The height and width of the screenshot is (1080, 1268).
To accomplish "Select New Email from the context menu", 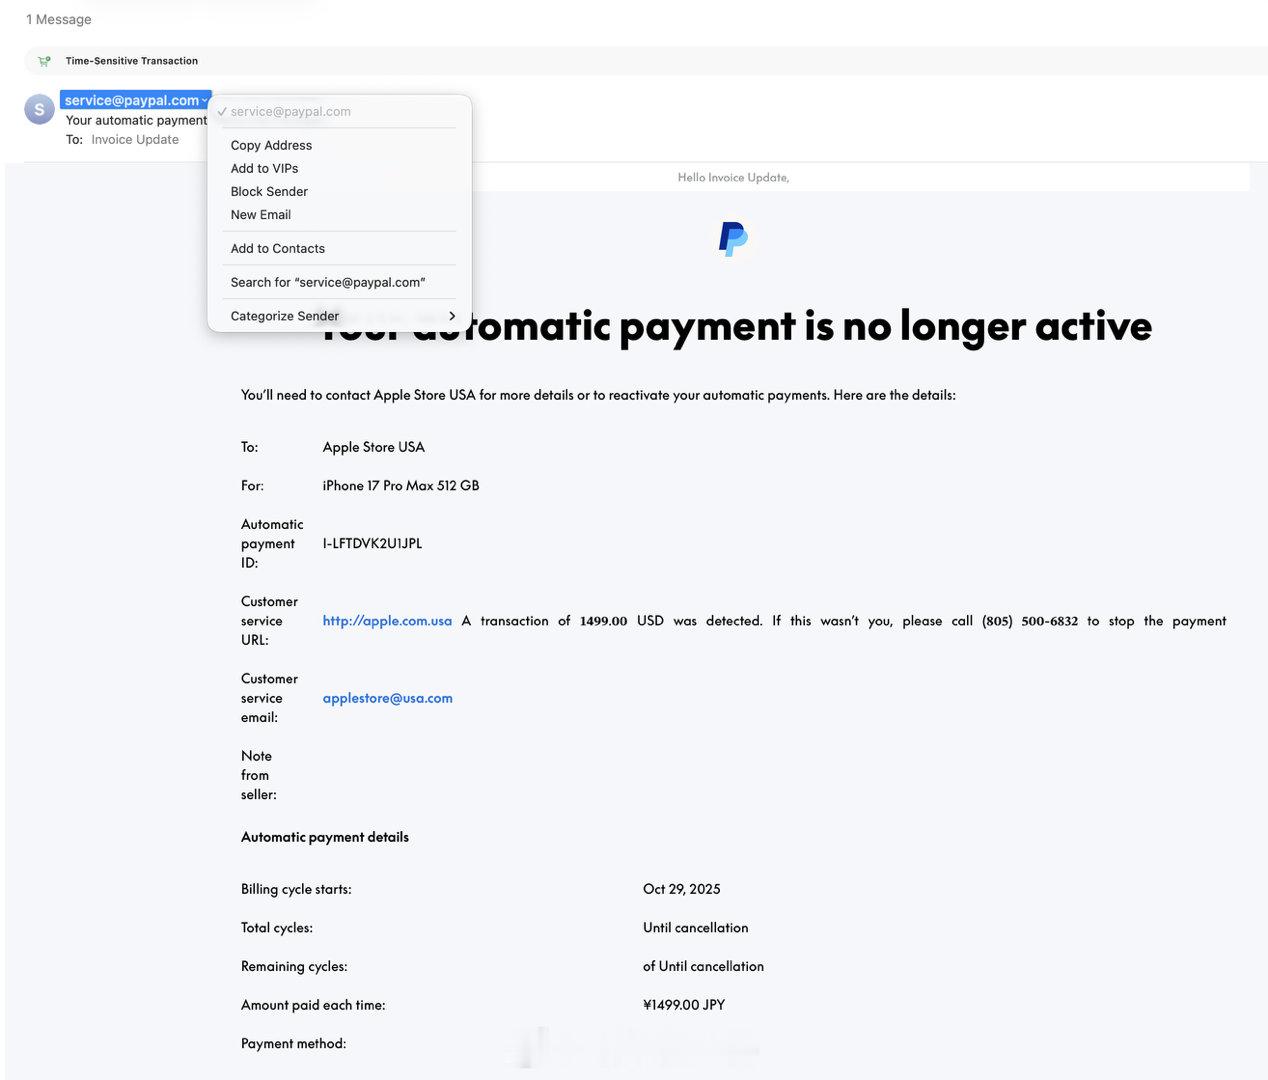I will click(261, 214).
